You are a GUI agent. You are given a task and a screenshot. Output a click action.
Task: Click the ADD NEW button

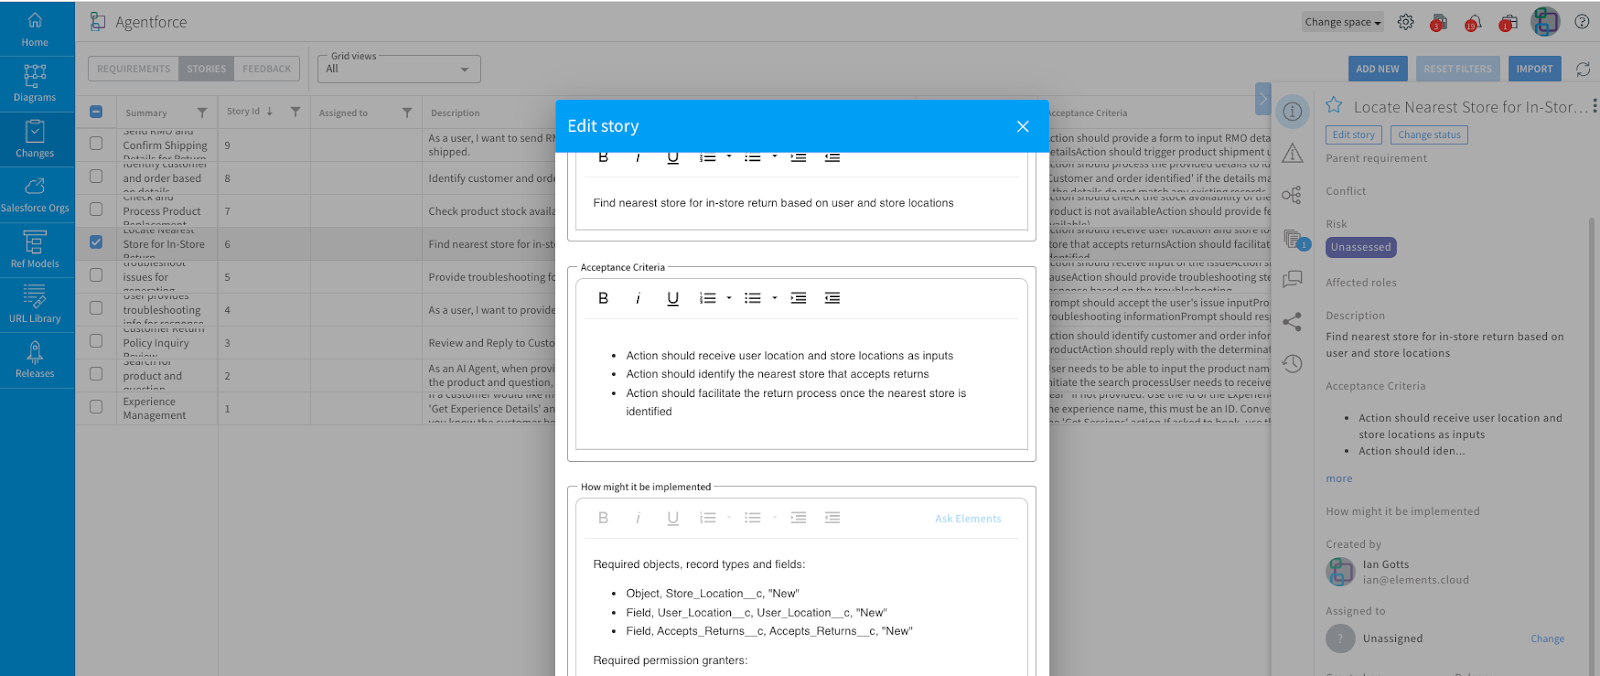point(1378,69)
